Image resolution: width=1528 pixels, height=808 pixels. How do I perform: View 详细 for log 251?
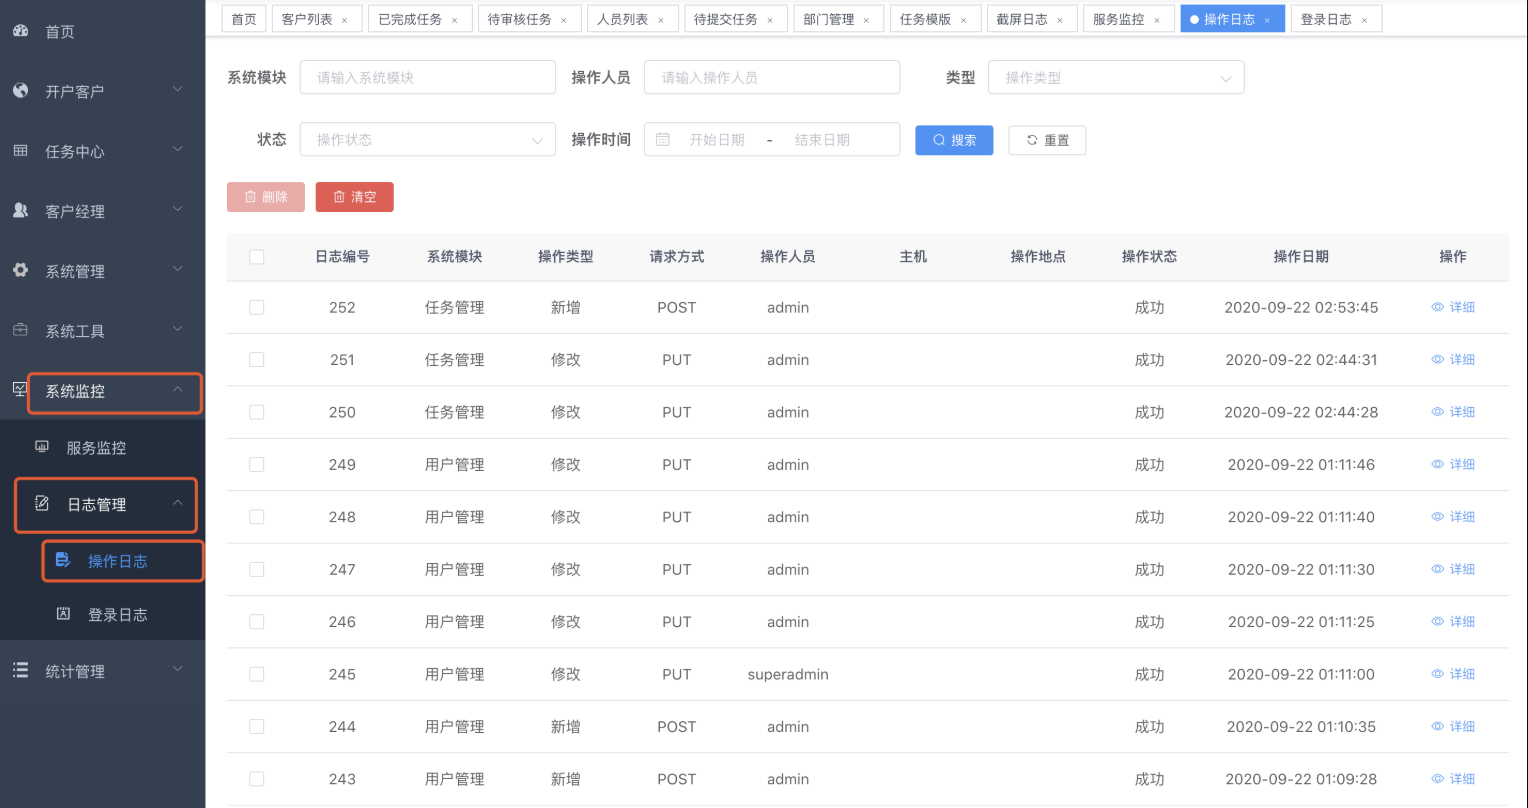coord(1453,359)
